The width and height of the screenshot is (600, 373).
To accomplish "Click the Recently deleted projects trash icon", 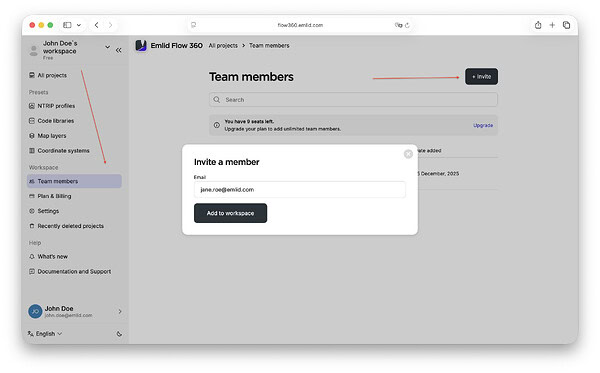I will click(32, 226).
